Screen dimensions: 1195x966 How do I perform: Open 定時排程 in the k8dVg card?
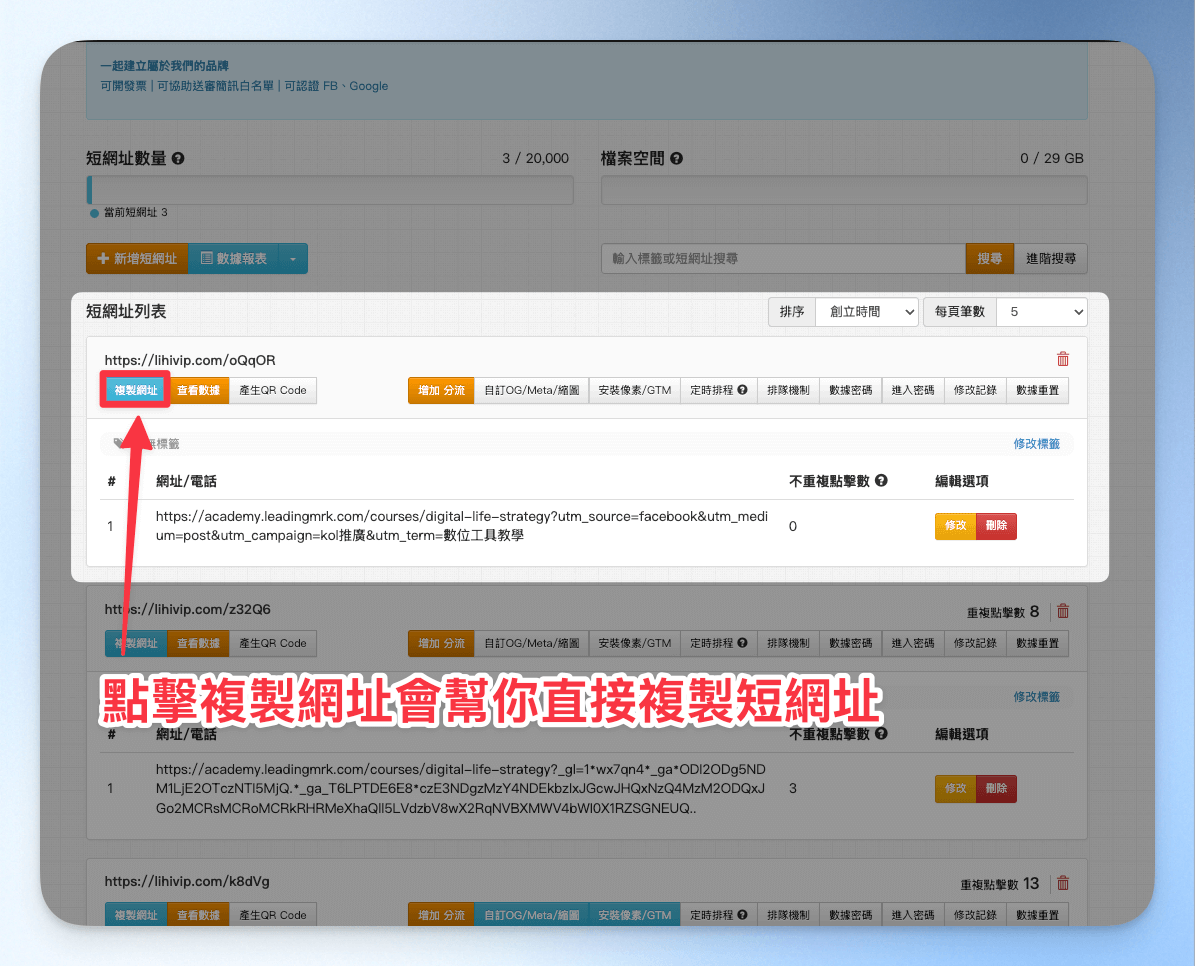coord(719,914)
